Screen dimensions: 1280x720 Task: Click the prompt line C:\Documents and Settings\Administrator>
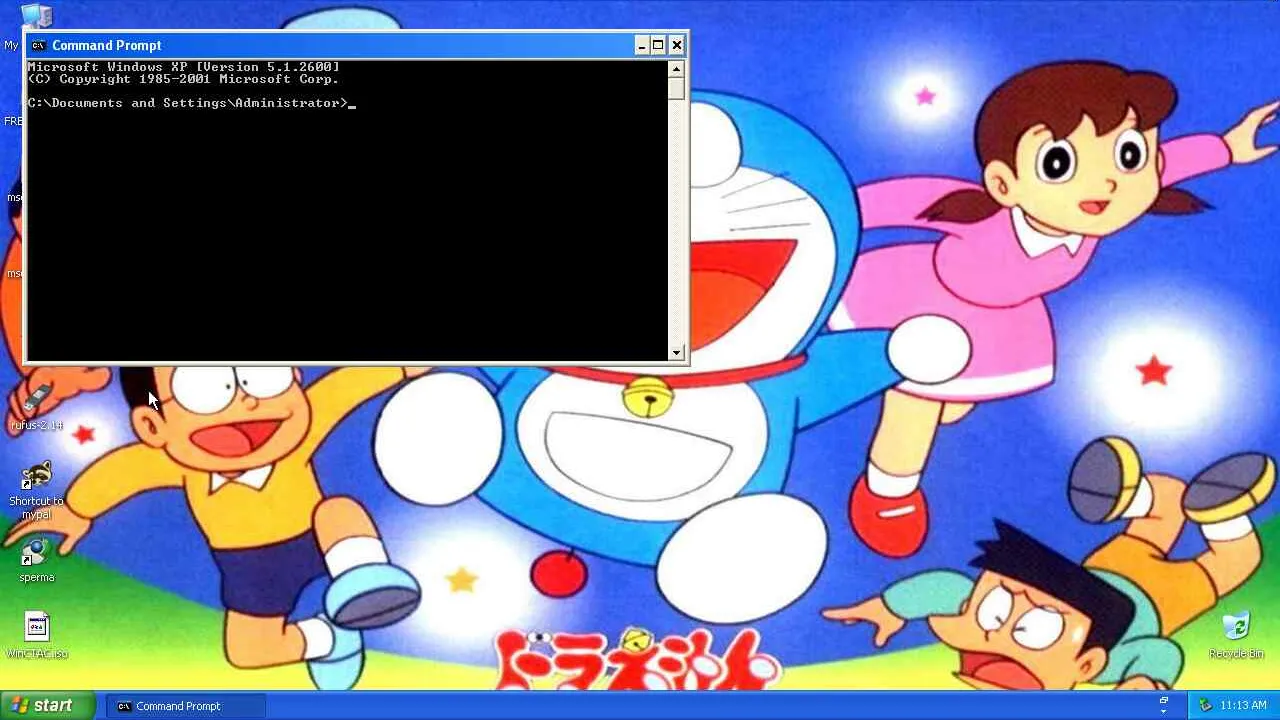pyautogui.click(x=188, y=103)
